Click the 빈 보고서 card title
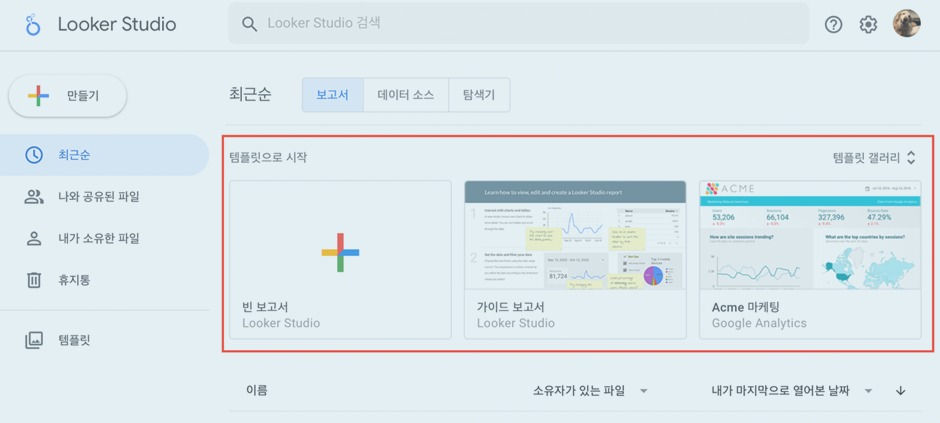This screenshot has height=423, width=940. pyautogui.click(x=265, y=307)
